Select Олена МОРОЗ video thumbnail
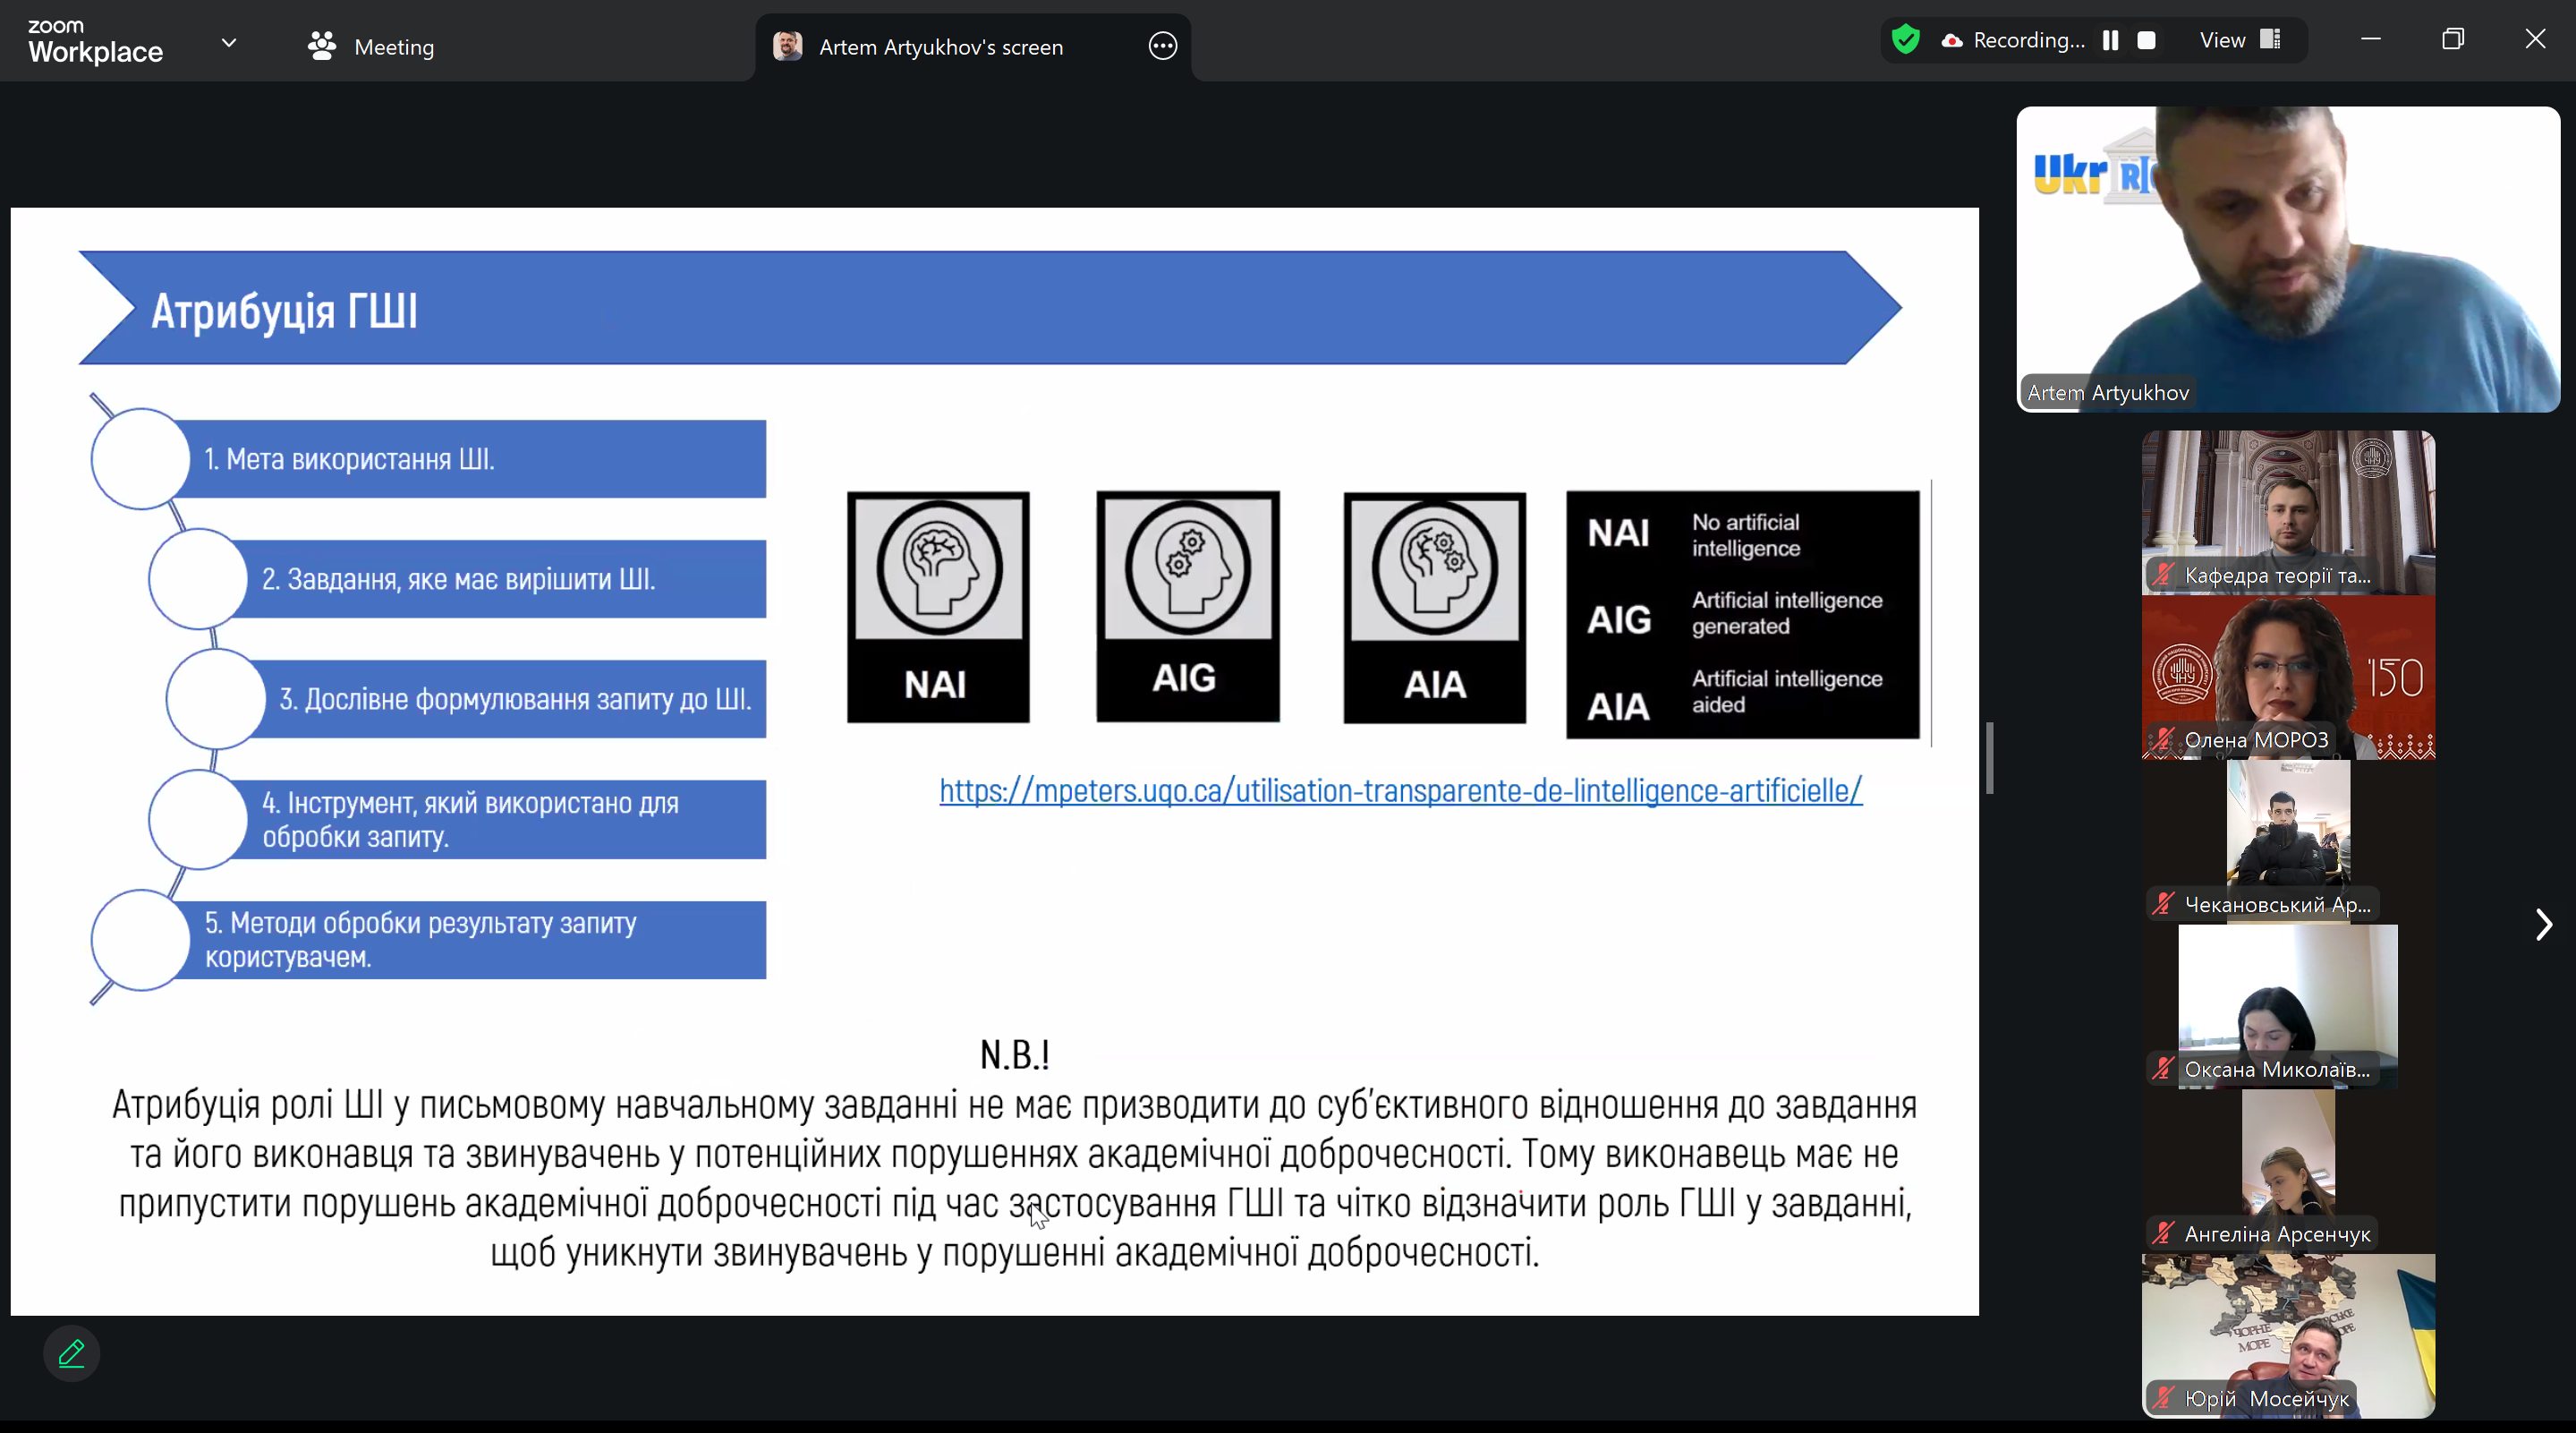The height and width of the screenshot is (1433, 2576). [x=2288, y=677]
